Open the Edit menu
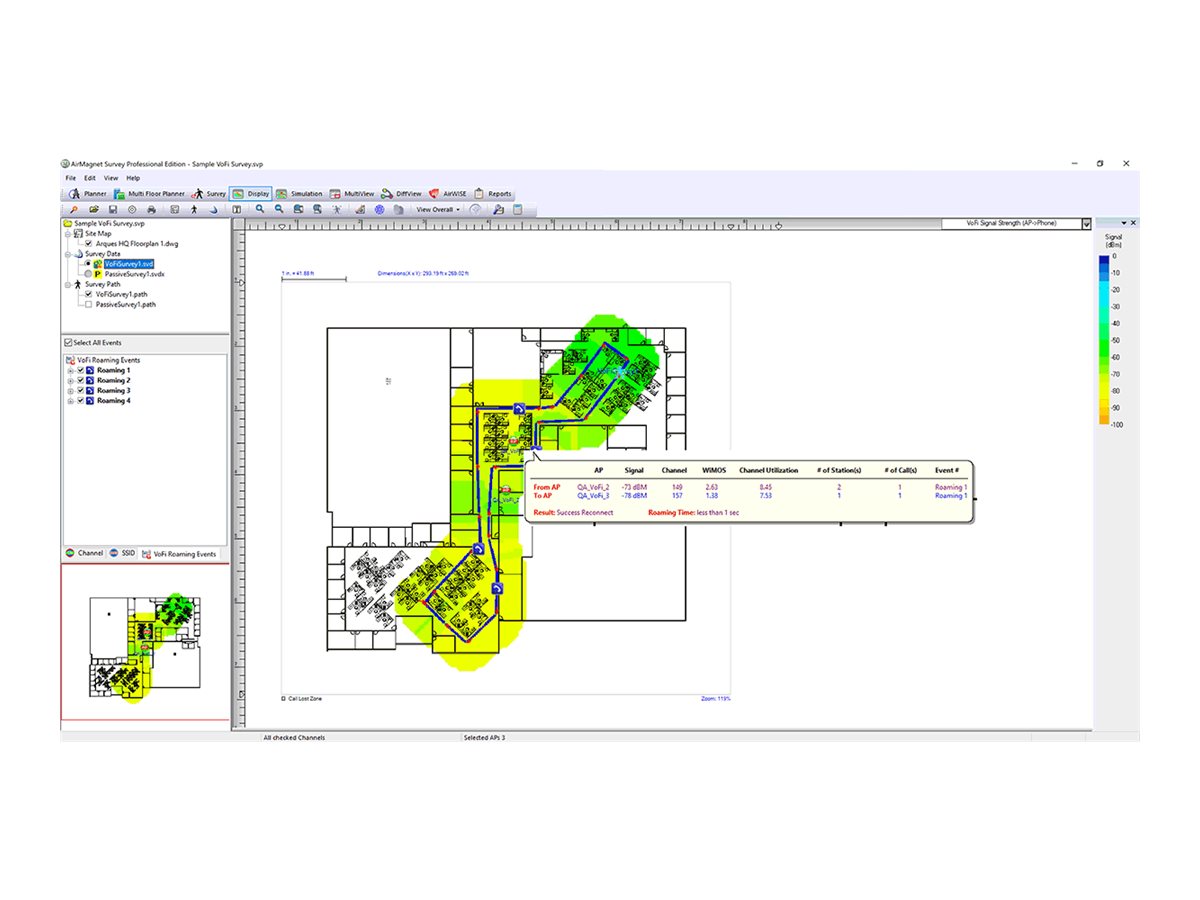This screenshot has width=1200, height=900. pos(90,178)
